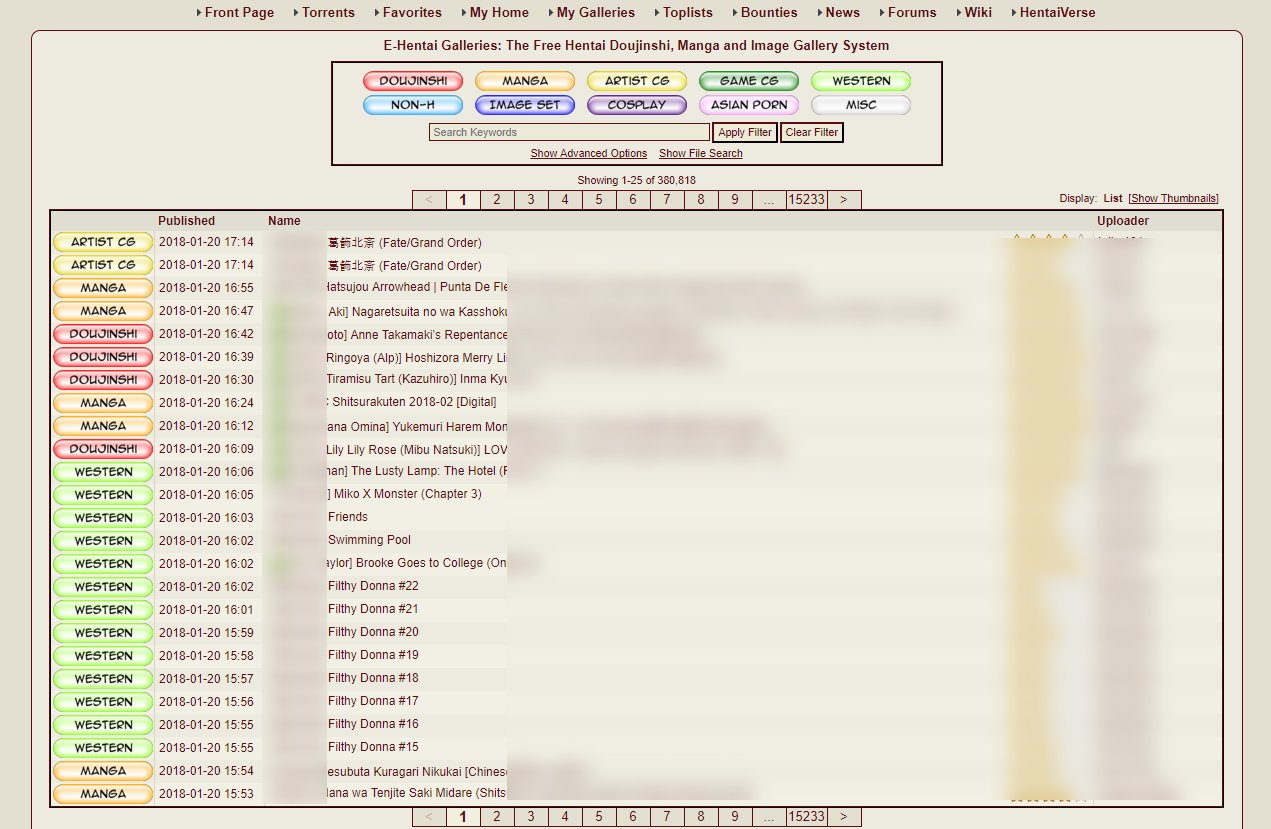
Task: Jump to last page 15233 in top pagination
Action: (806, 199)
